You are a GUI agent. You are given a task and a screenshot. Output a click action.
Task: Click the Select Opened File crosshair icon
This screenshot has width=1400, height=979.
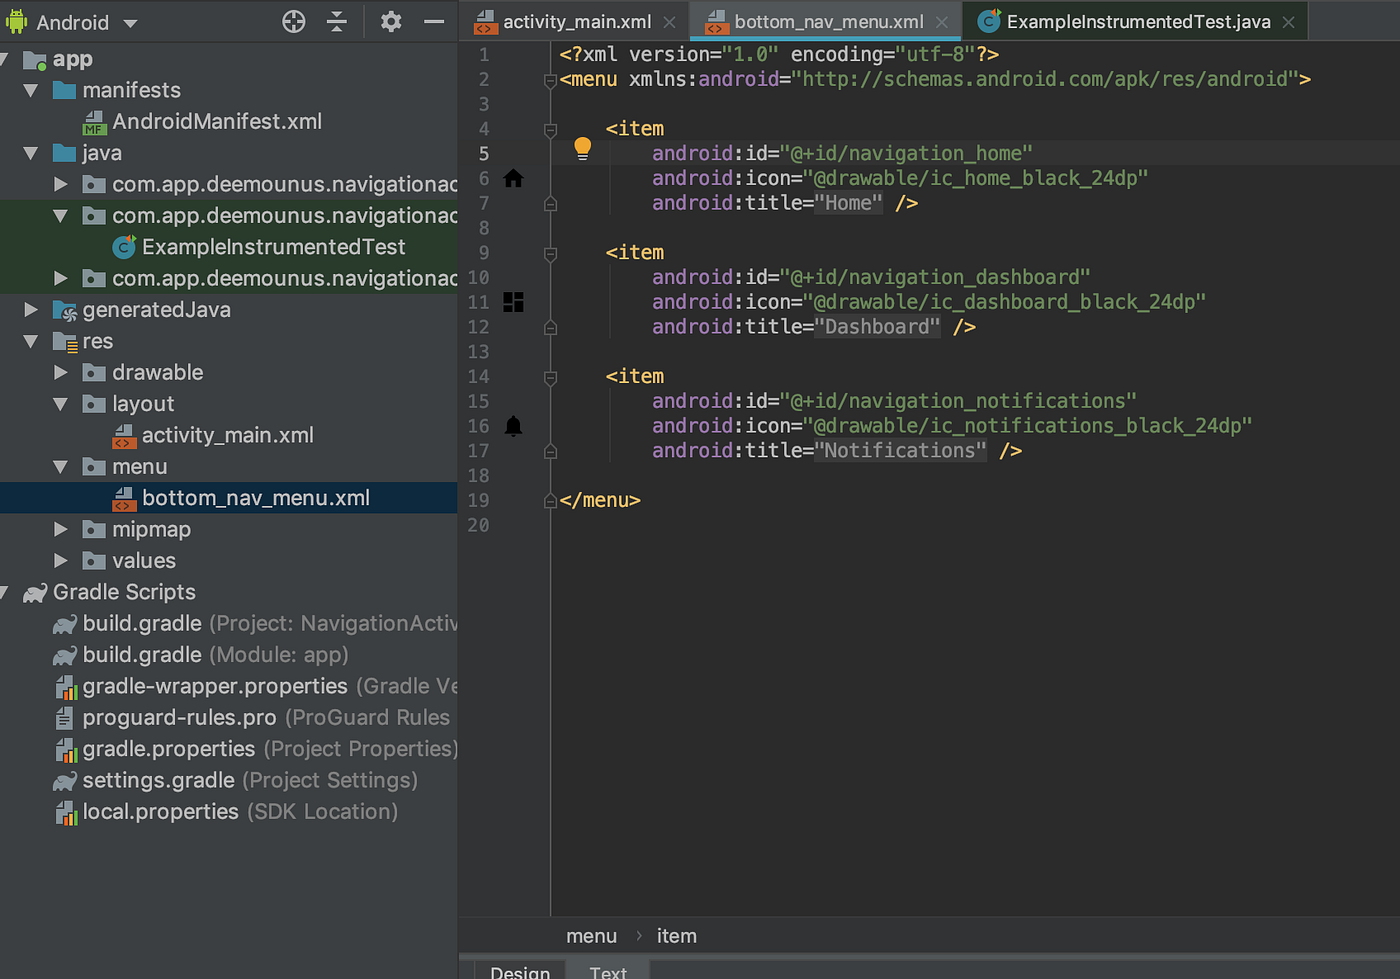[x=293, y=21]
